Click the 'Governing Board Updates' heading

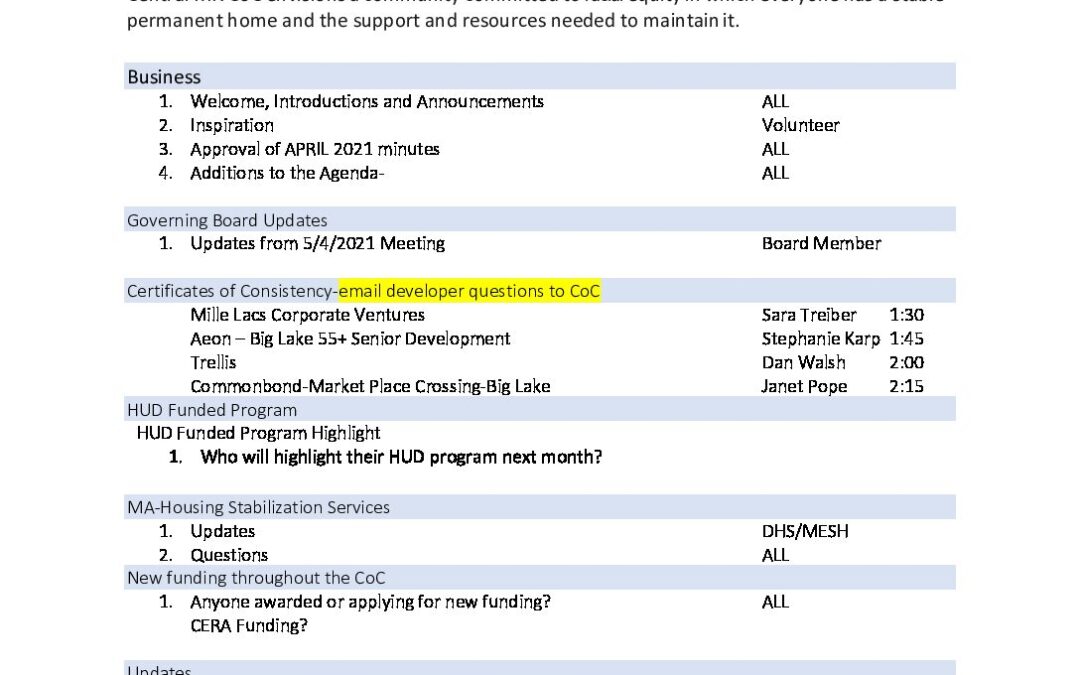tap(227, 220)
